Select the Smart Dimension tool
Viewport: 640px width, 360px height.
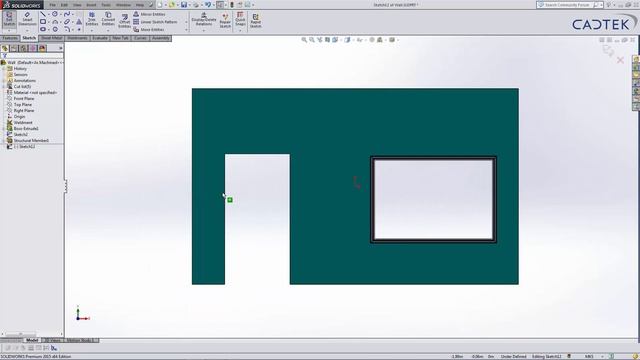(27, 19)
